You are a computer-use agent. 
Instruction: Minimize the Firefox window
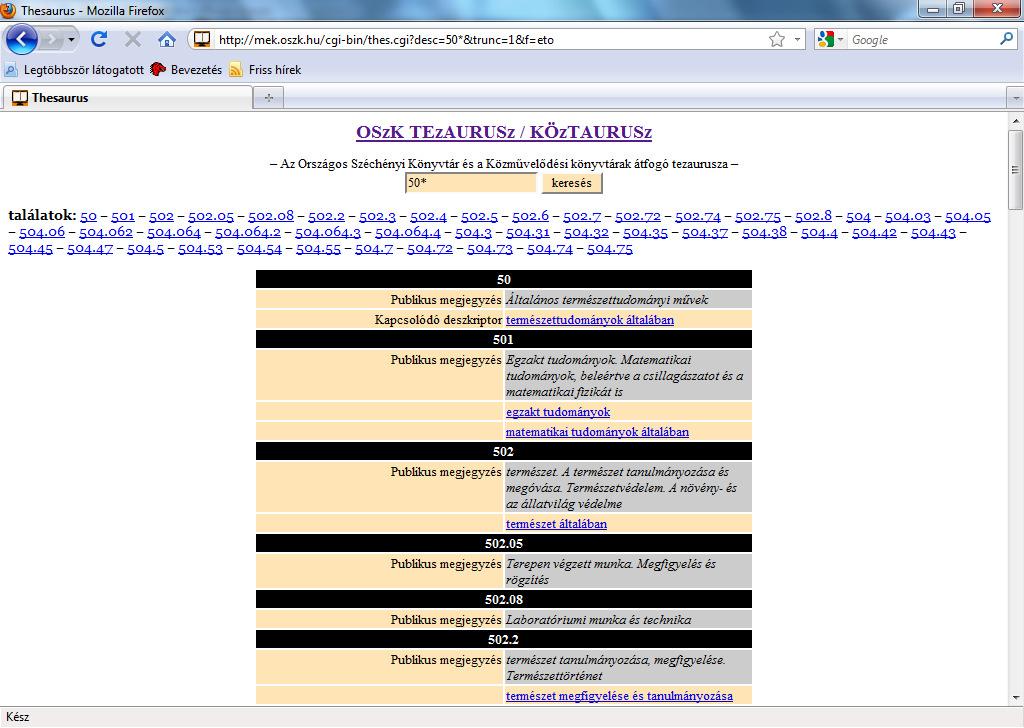tap(933, 8)
